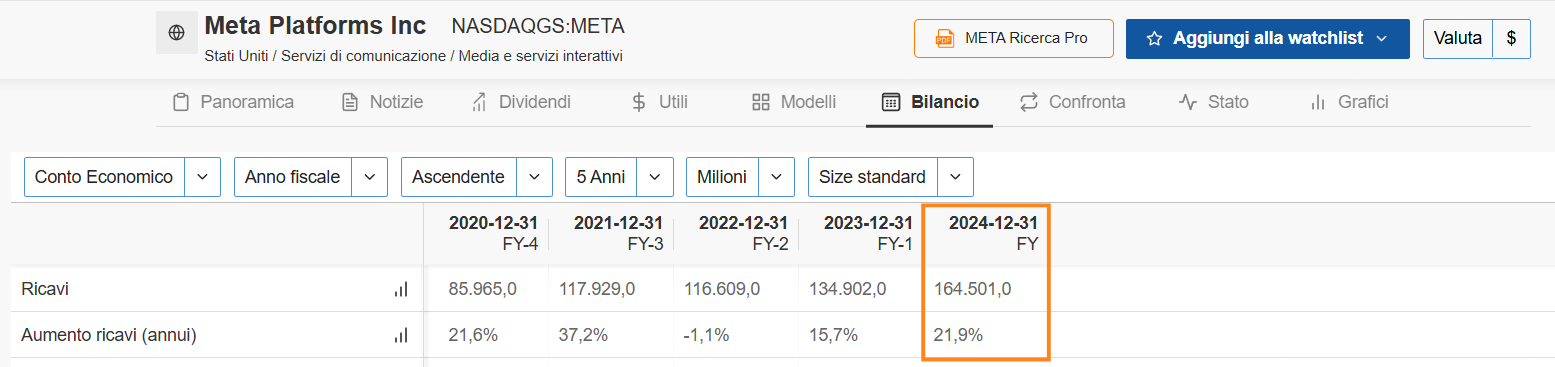Screen dimensions: 1555x367
Task: Switch to the Notizie tab
Action: tap(382, 102)
